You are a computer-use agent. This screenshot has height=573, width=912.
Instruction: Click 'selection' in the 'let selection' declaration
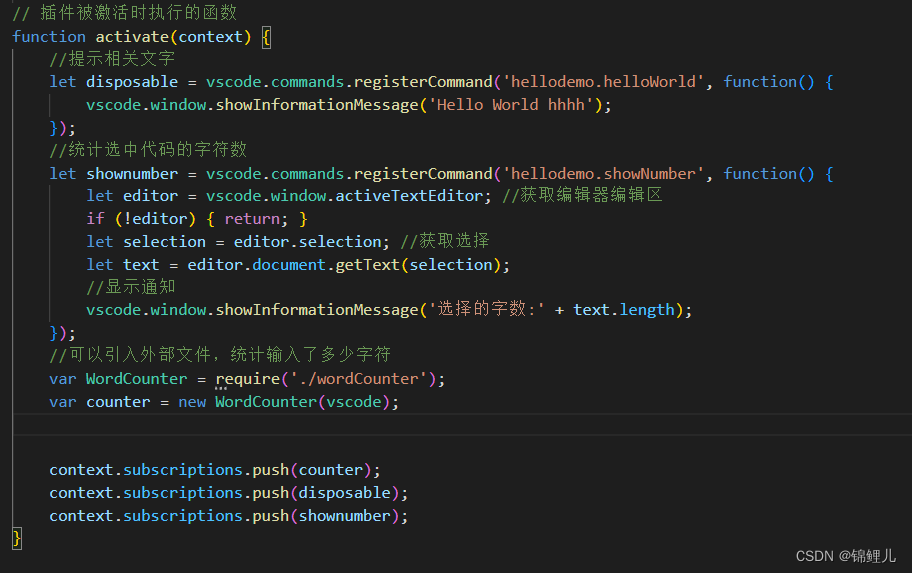pyautogui.click(x=165, y=242)
